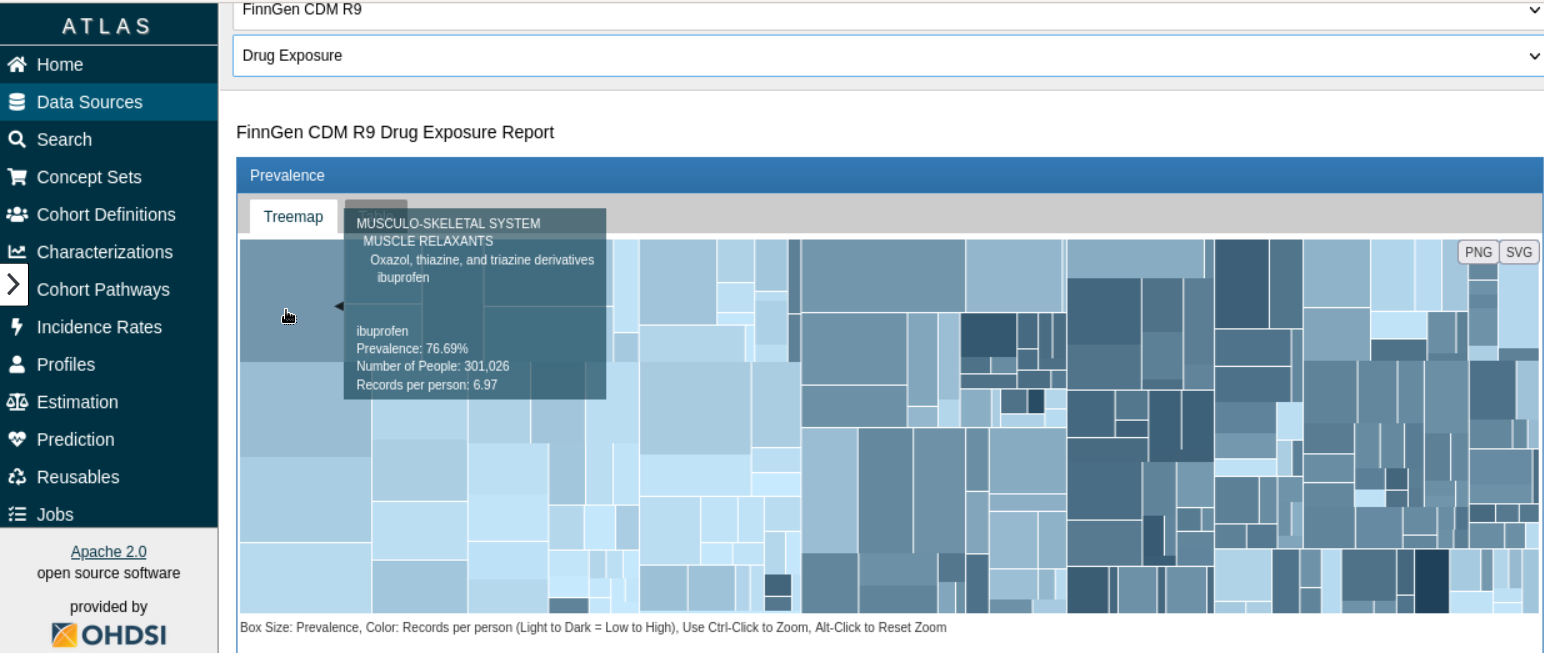Select the Treemap tab

[x=293, y=217]
